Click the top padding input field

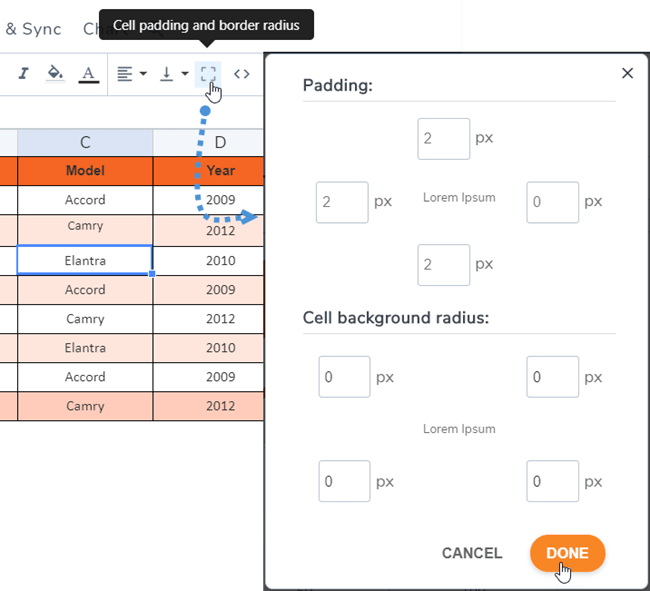pos(443,139)
